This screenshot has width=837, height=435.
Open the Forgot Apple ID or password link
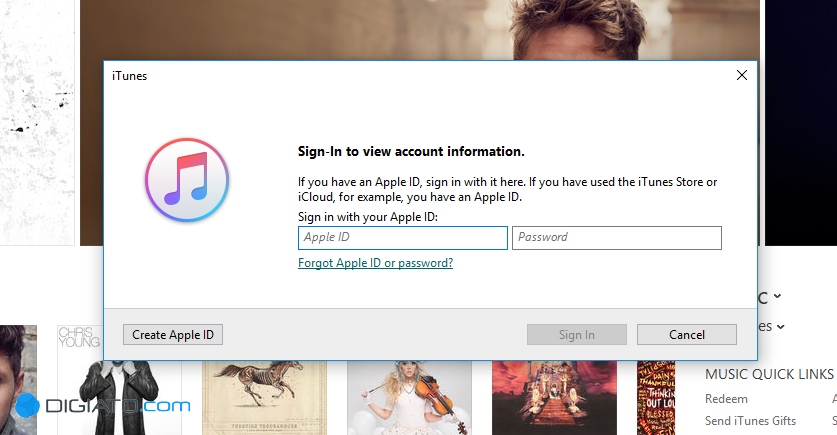tap(375, 263)
